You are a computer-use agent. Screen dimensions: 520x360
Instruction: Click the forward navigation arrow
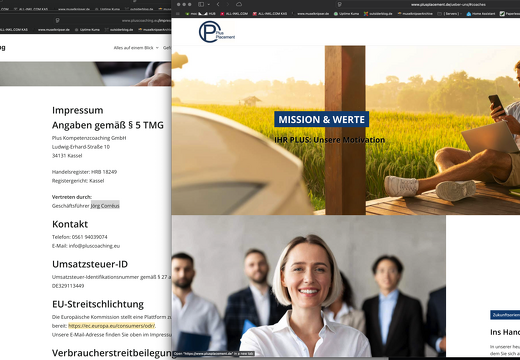[228, 4]
